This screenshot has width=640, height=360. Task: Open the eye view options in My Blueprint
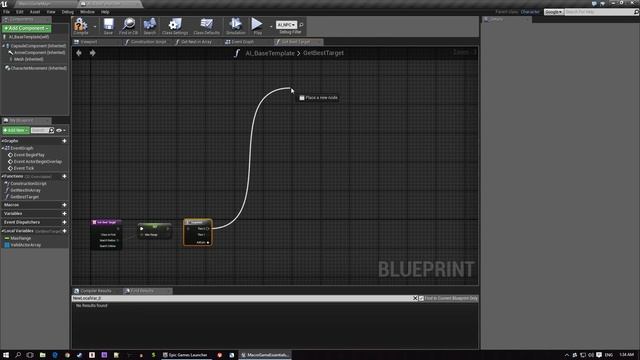coord(60,130)
